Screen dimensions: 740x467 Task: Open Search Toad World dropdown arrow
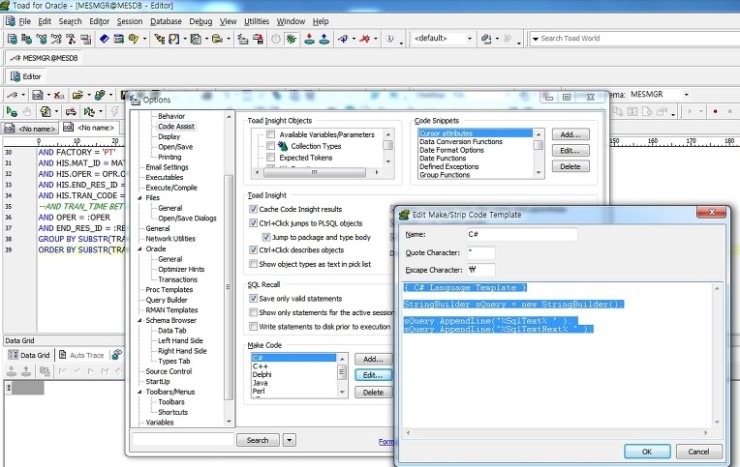point(535,39)
